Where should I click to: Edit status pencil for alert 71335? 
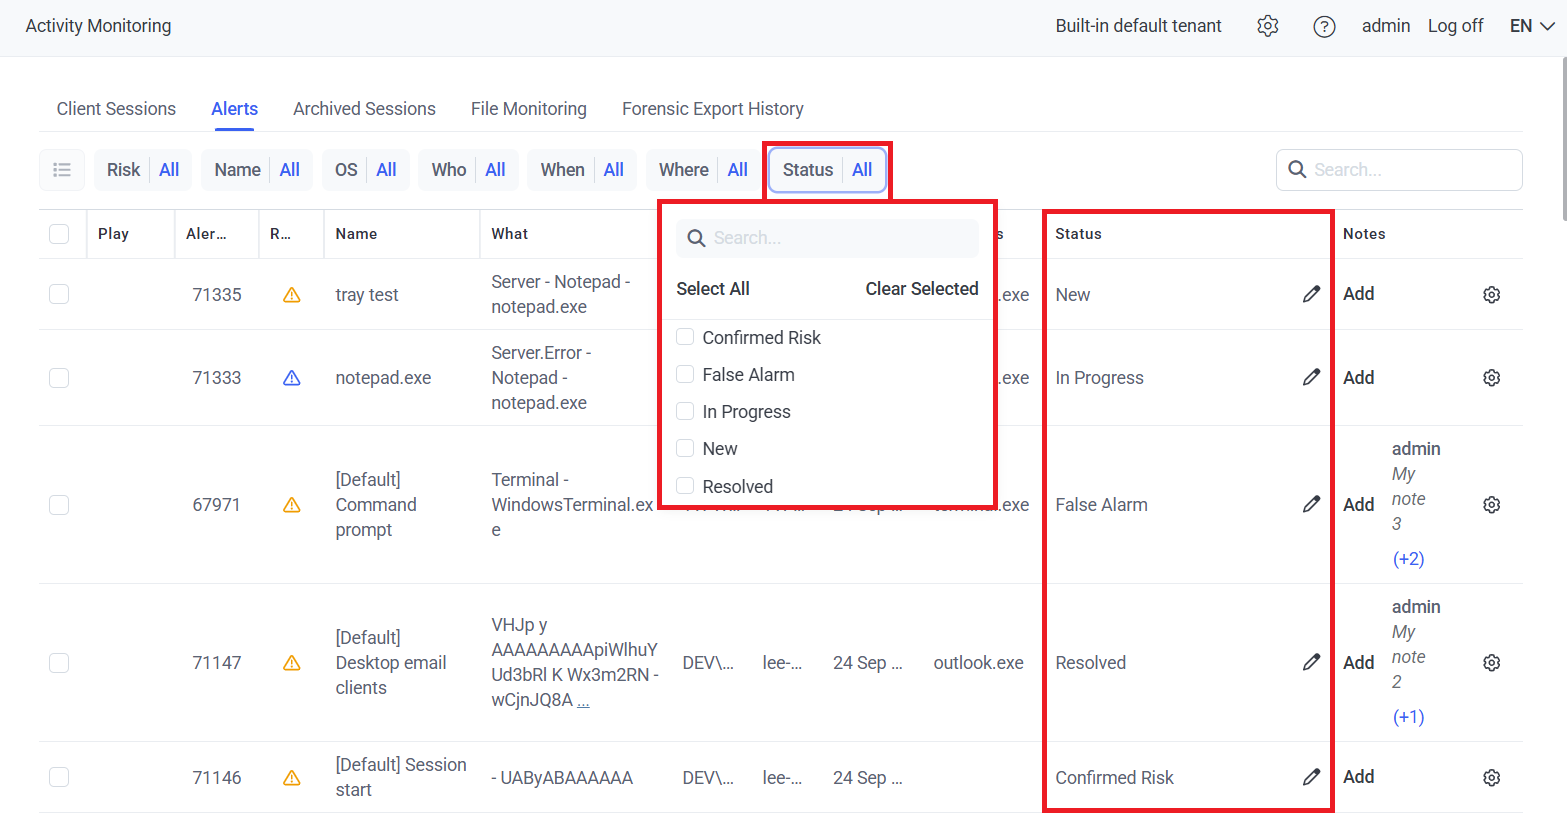(1311, 294)
